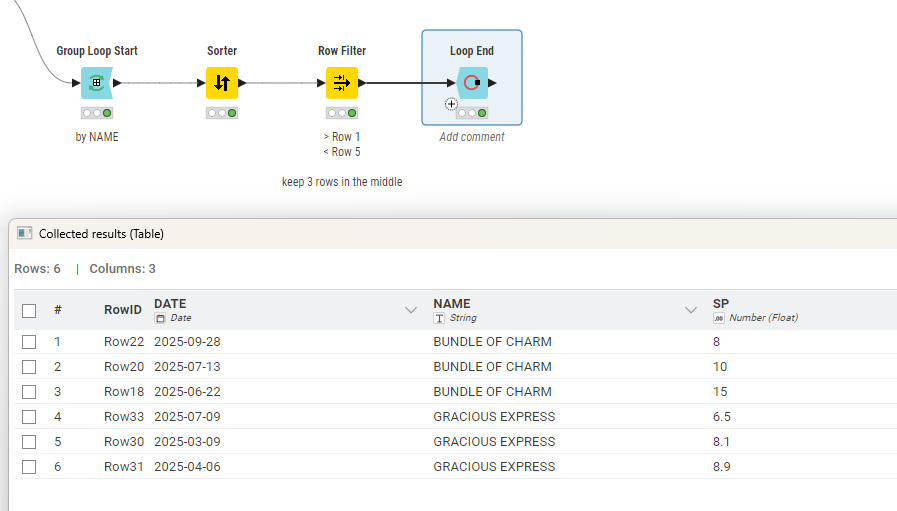Select the checkbox for row Row31
This screenshot has width=897, height=511.
[x=29, y=467]
